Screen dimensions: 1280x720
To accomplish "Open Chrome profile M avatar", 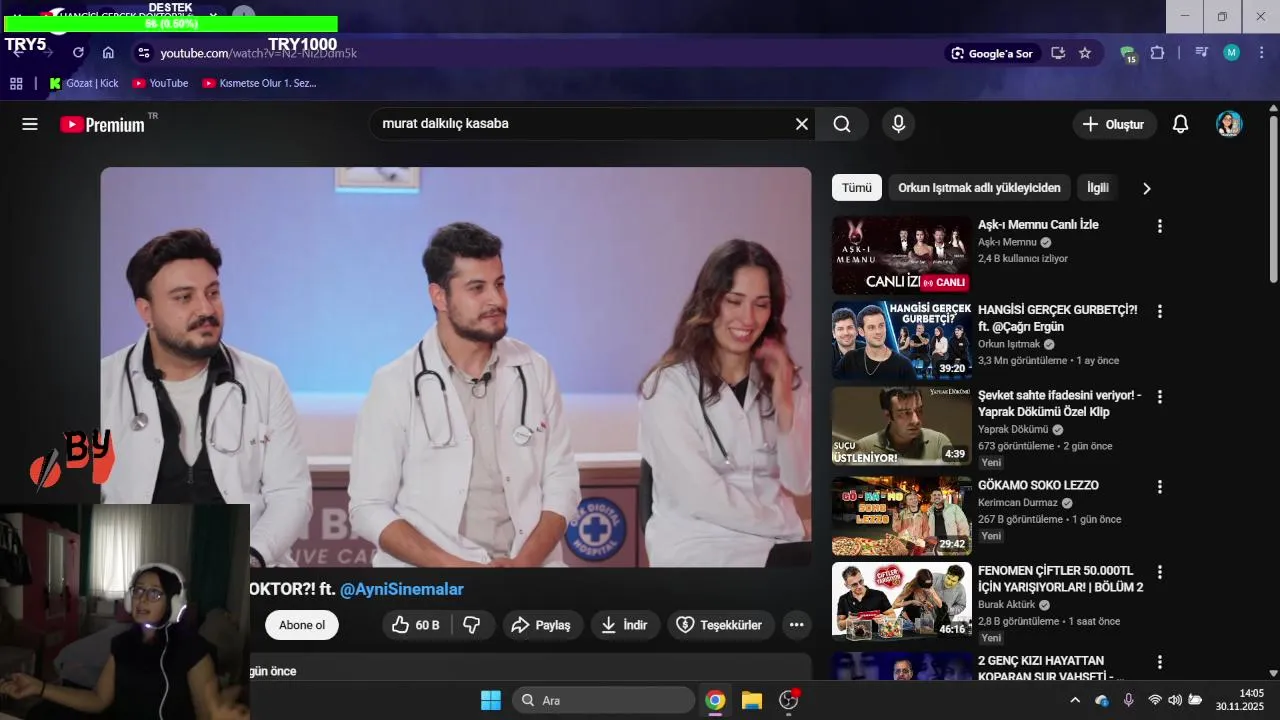I will 1231,53.
